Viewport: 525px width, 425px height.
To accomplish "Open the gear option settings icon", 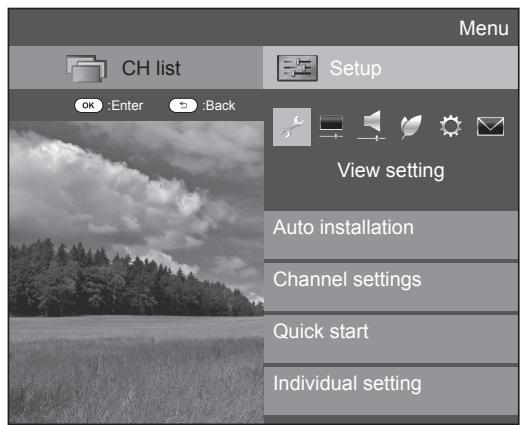I will 451,126.
